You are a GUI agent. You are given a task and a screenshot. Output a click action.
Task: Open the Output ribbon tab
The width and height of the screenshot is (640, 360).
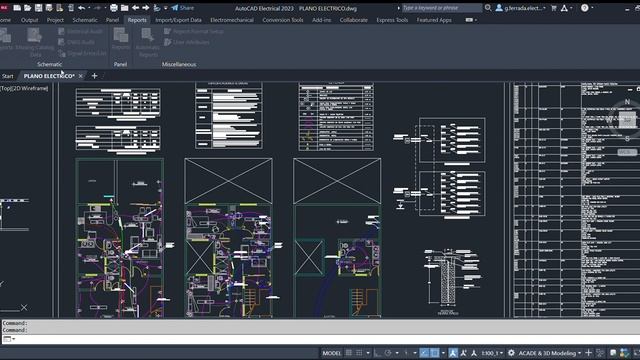[x=29, y=20]
